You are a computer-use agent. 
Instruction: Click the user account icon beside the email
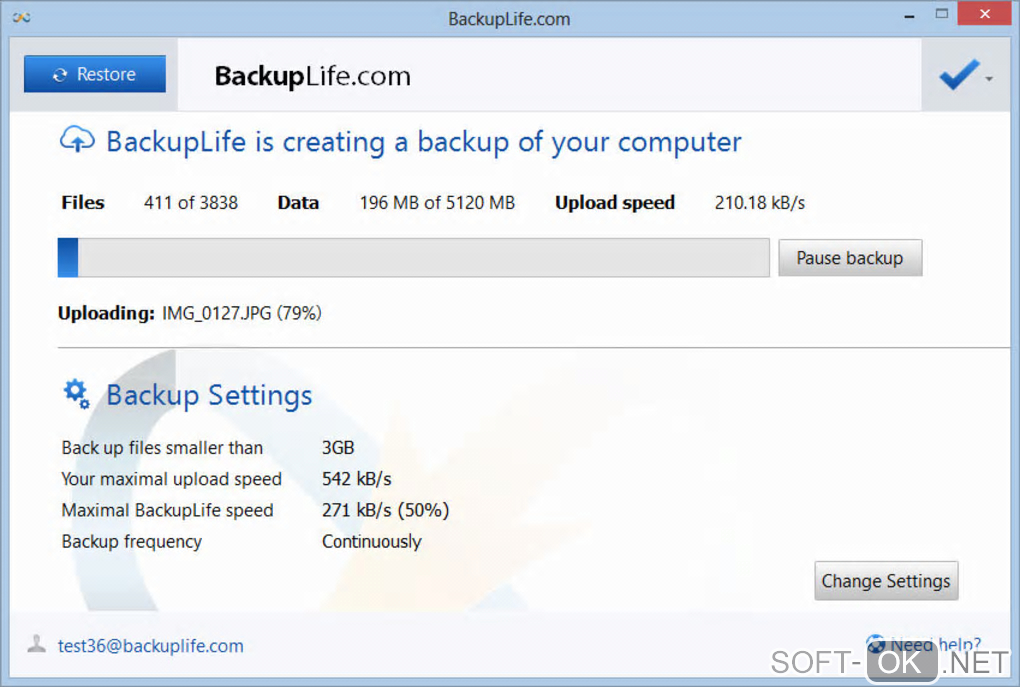(x=37, y=644)
